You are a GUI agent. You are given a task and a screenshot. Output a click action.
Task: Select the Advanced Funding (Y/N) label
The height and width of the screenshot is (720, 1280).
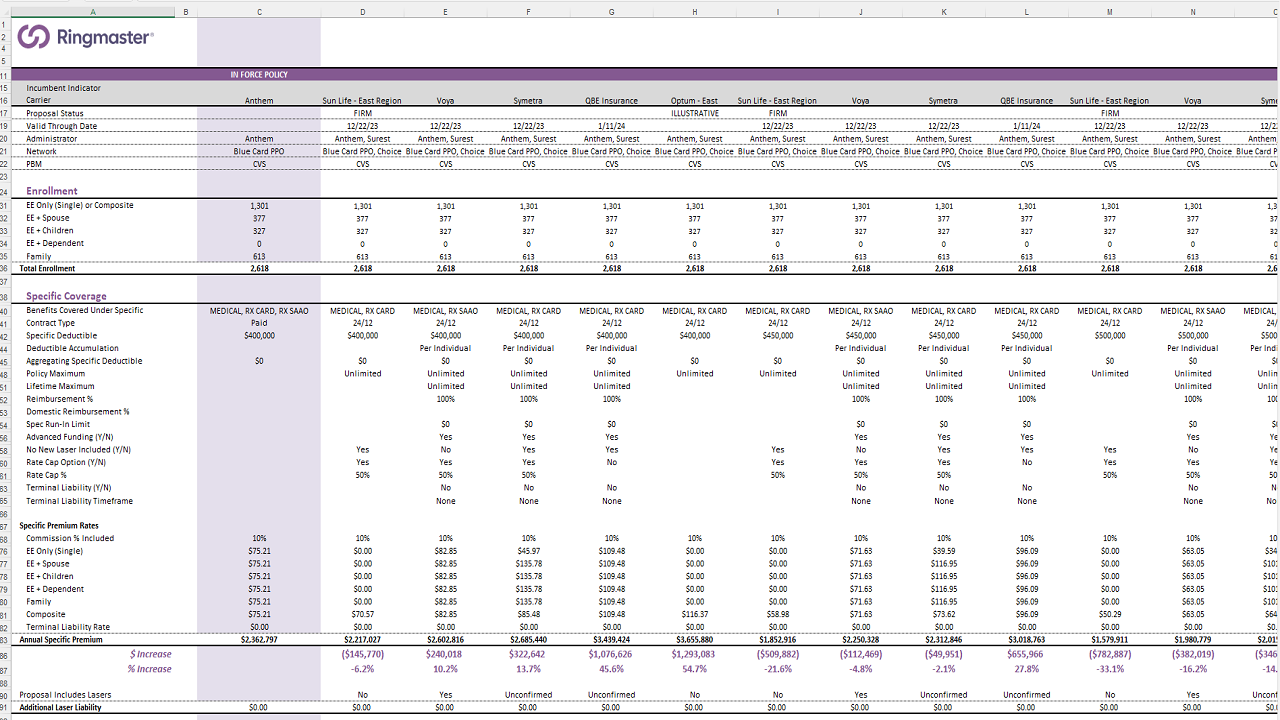pyautogui.click(x=72, y=437)
